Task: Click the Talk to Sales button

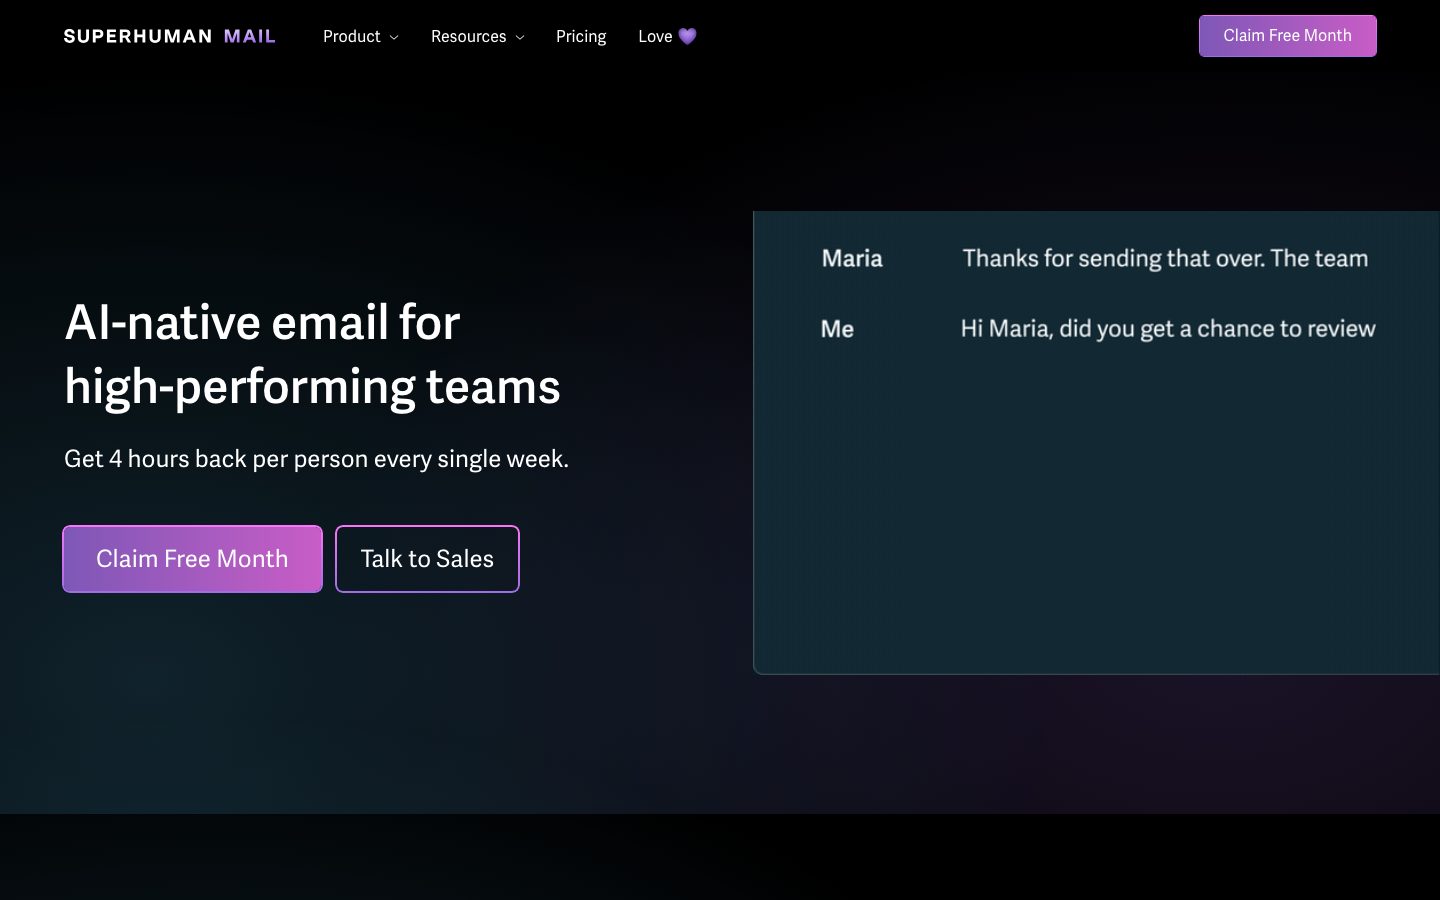Action: 427,559
